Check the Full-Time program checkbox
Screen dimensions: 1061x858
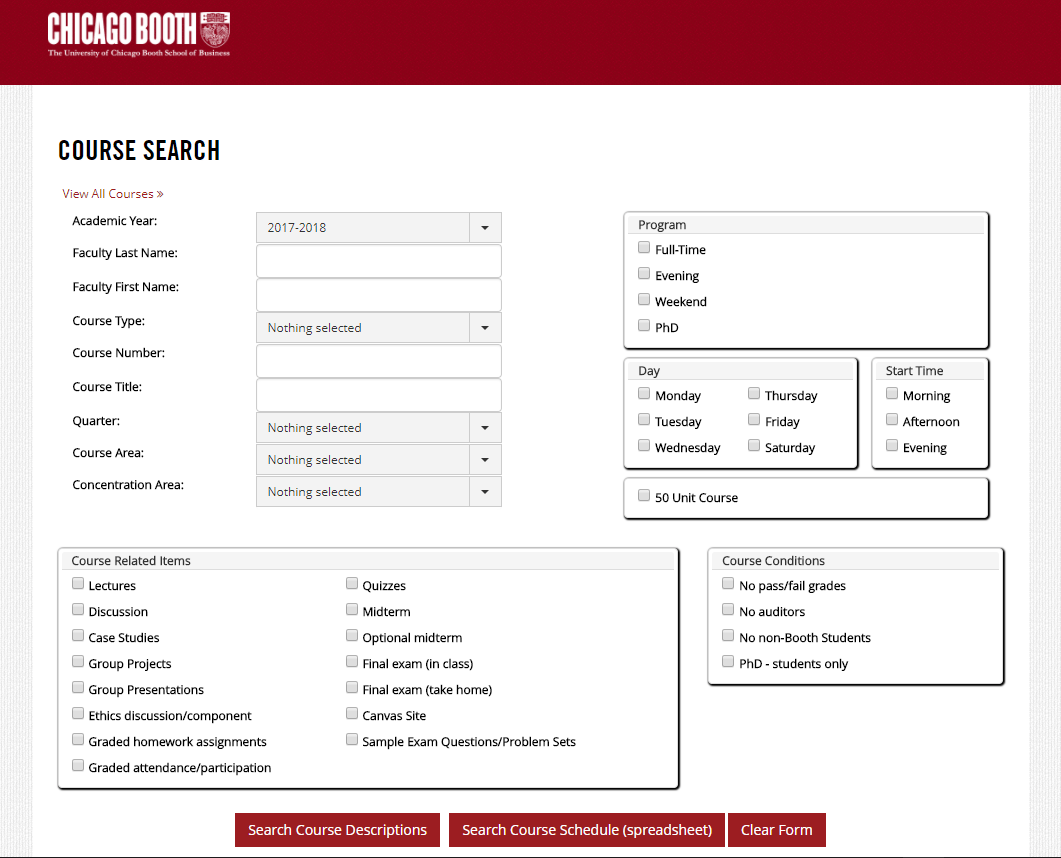click(x=644, y=248)
